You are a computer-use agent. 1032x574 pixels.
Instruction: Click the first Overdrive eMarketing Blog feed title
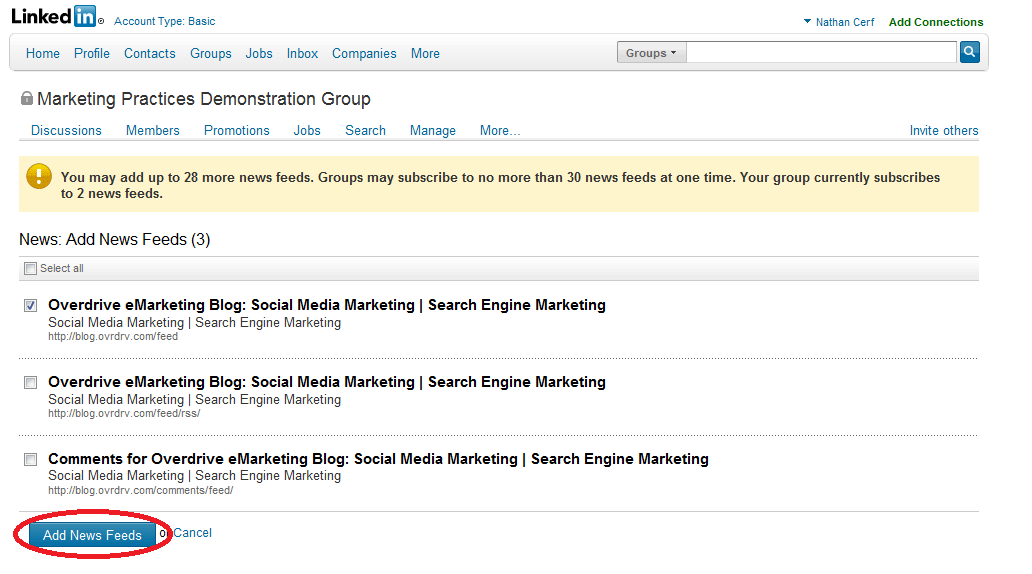pos(326,305)
